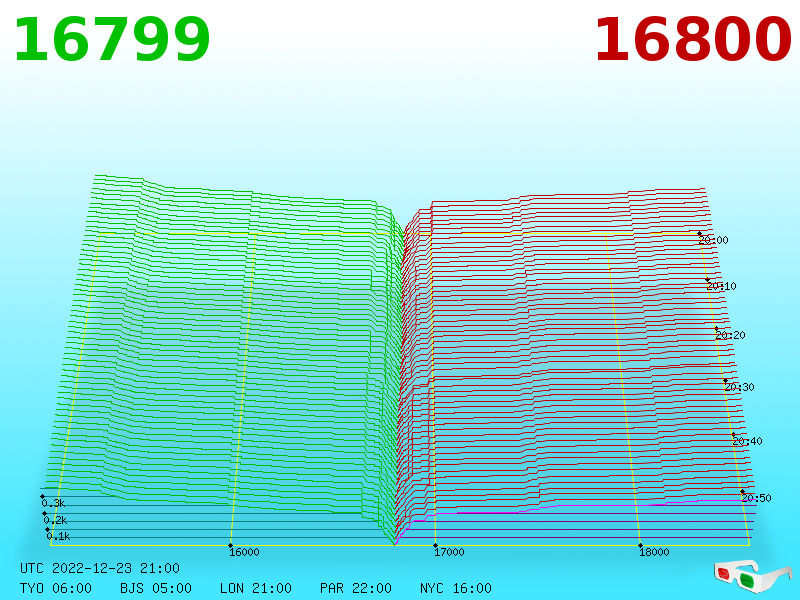Click the 20:00 time axis marker
This screenshot has height=600, width=800.
(x=713, y=240)
